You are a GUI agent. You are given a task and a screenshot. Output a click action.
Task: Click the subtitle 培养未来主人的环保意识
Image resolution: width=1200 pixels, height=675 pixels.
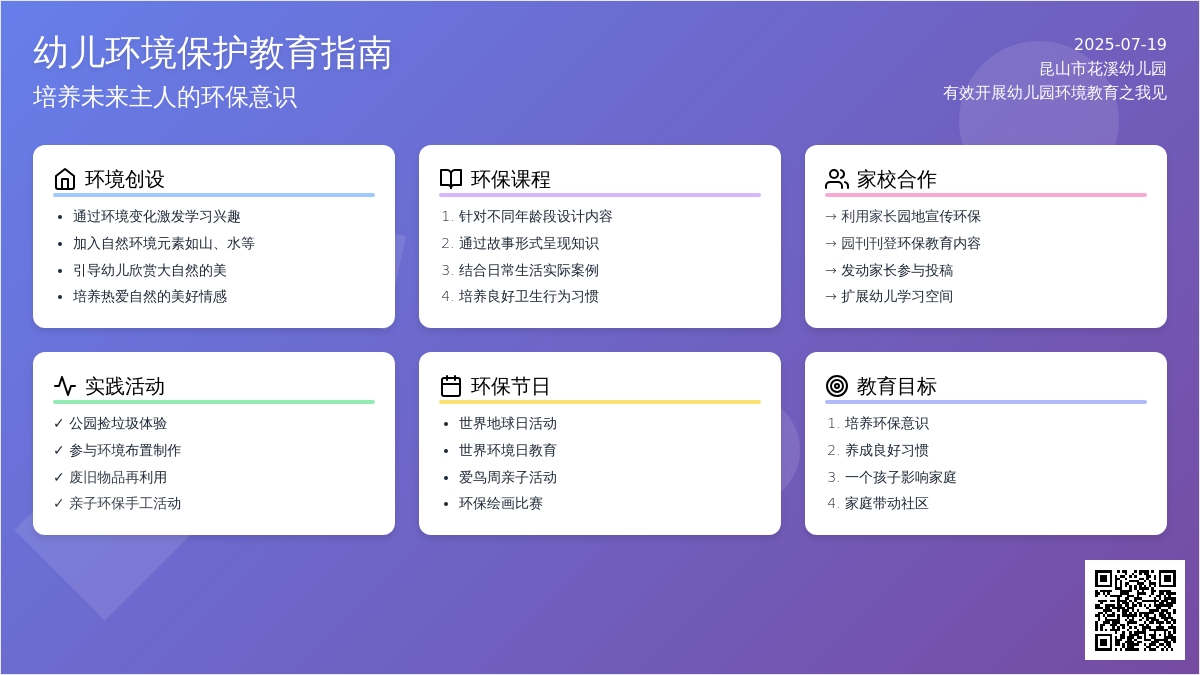(165, 97)
